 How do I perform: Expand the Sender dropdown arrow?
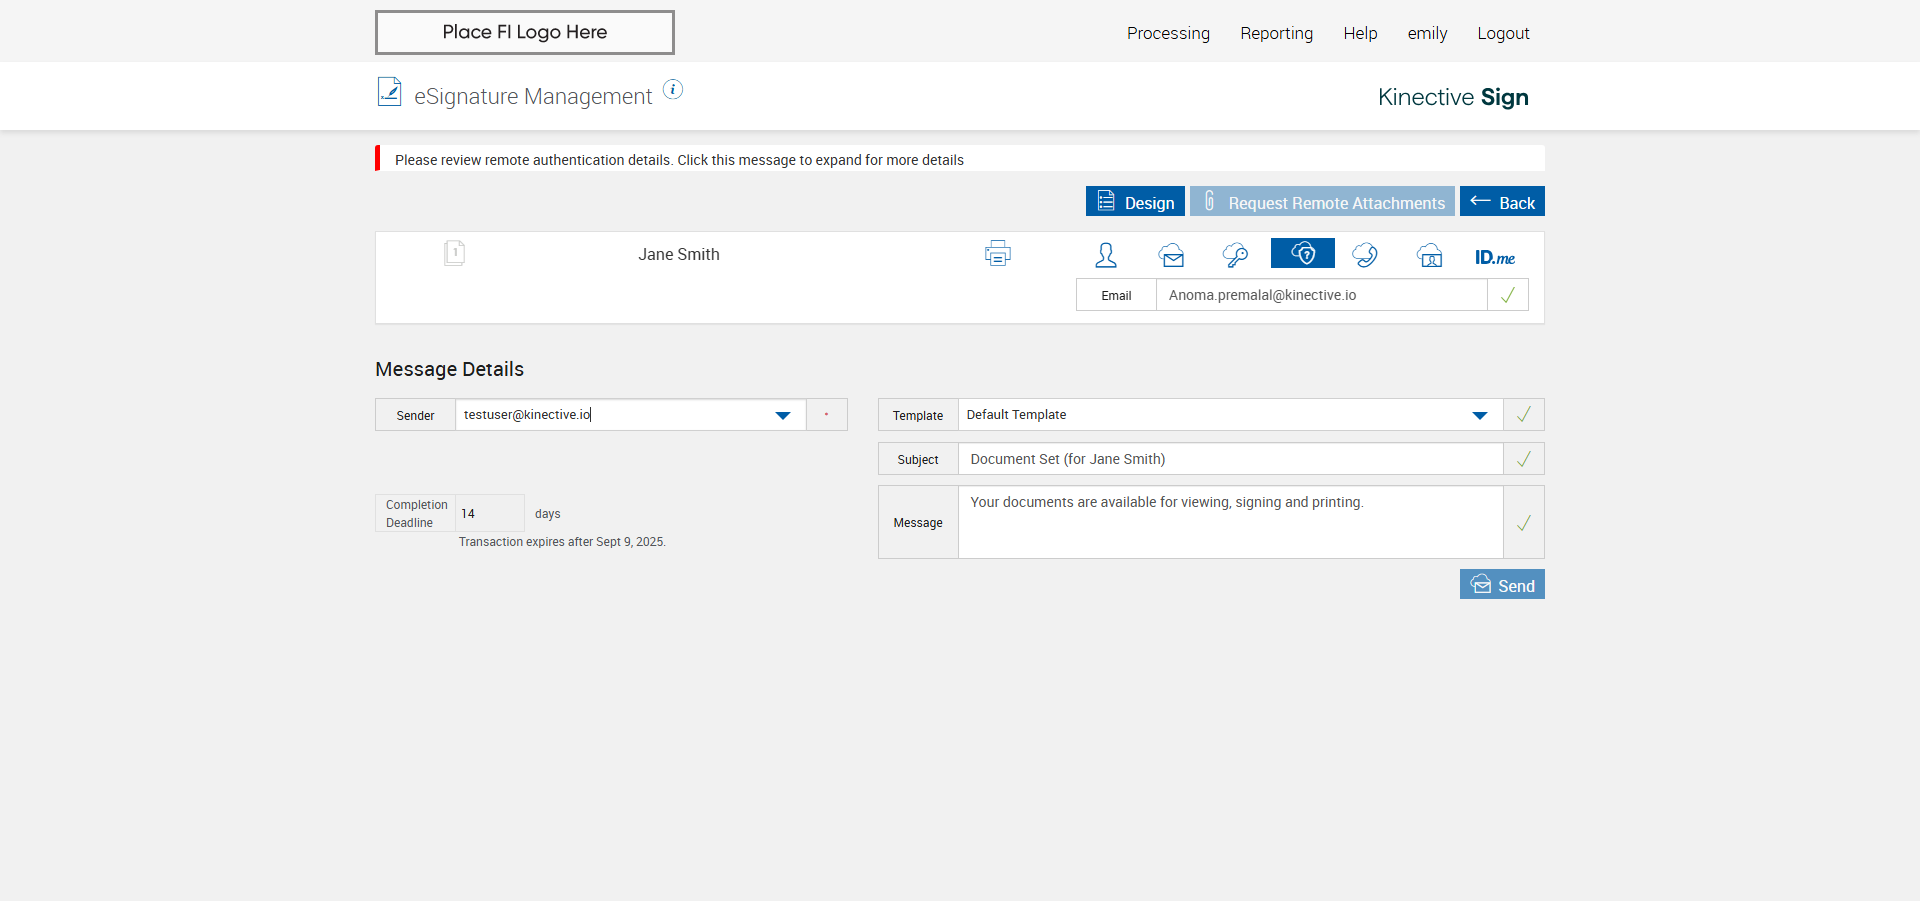tap(783, 415)
